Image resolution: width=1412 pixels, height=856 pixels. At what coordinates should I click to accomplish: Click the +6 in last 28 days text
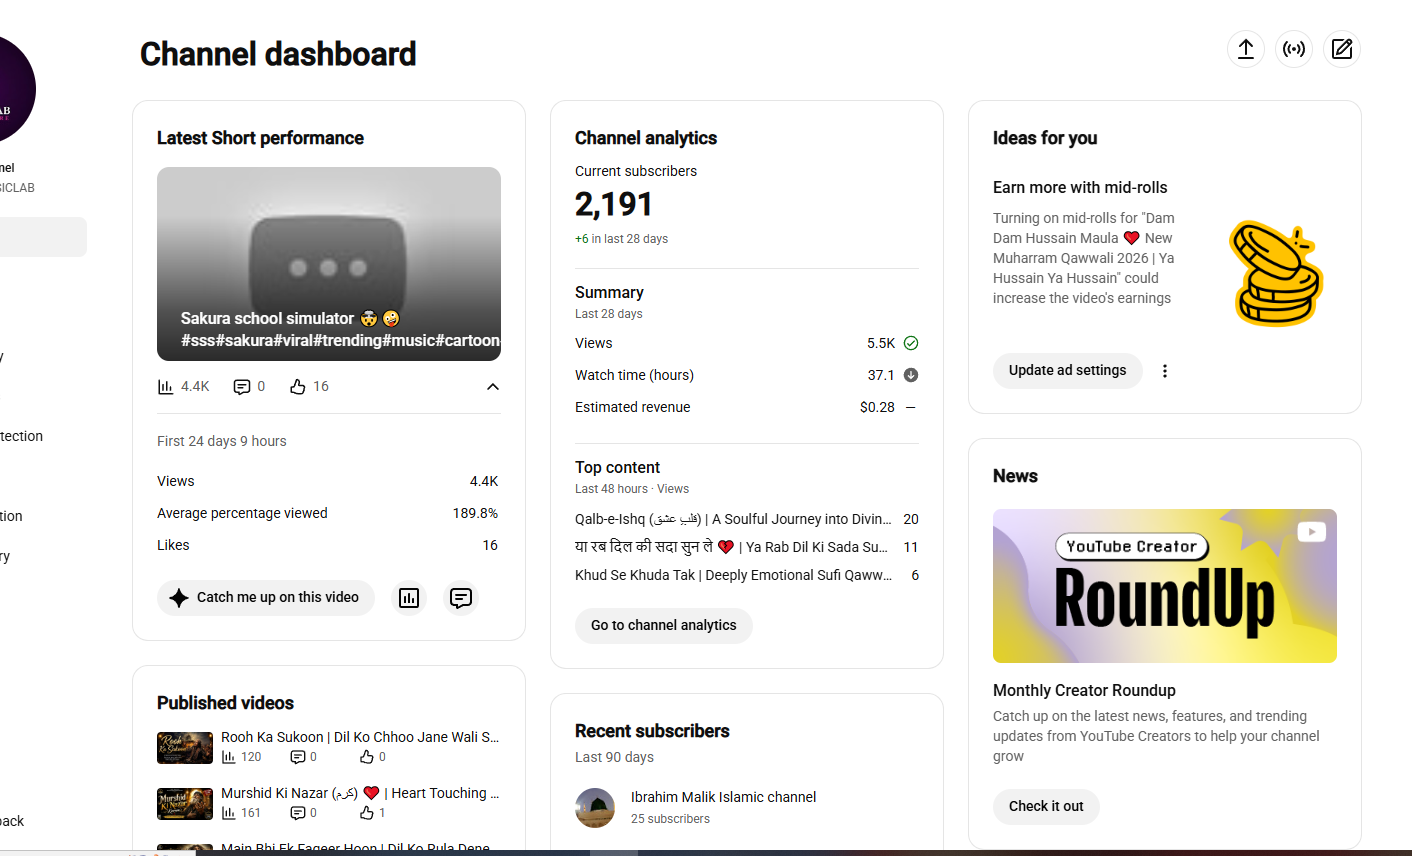pyautogui.click(x=621, y=239)
